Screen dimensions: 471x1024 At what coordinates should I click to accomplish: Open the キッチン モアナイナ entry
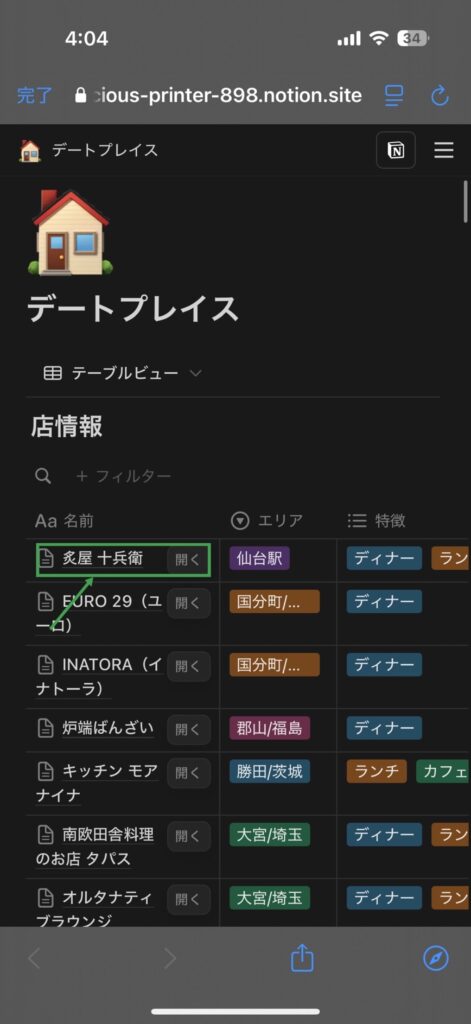(98, 782)
